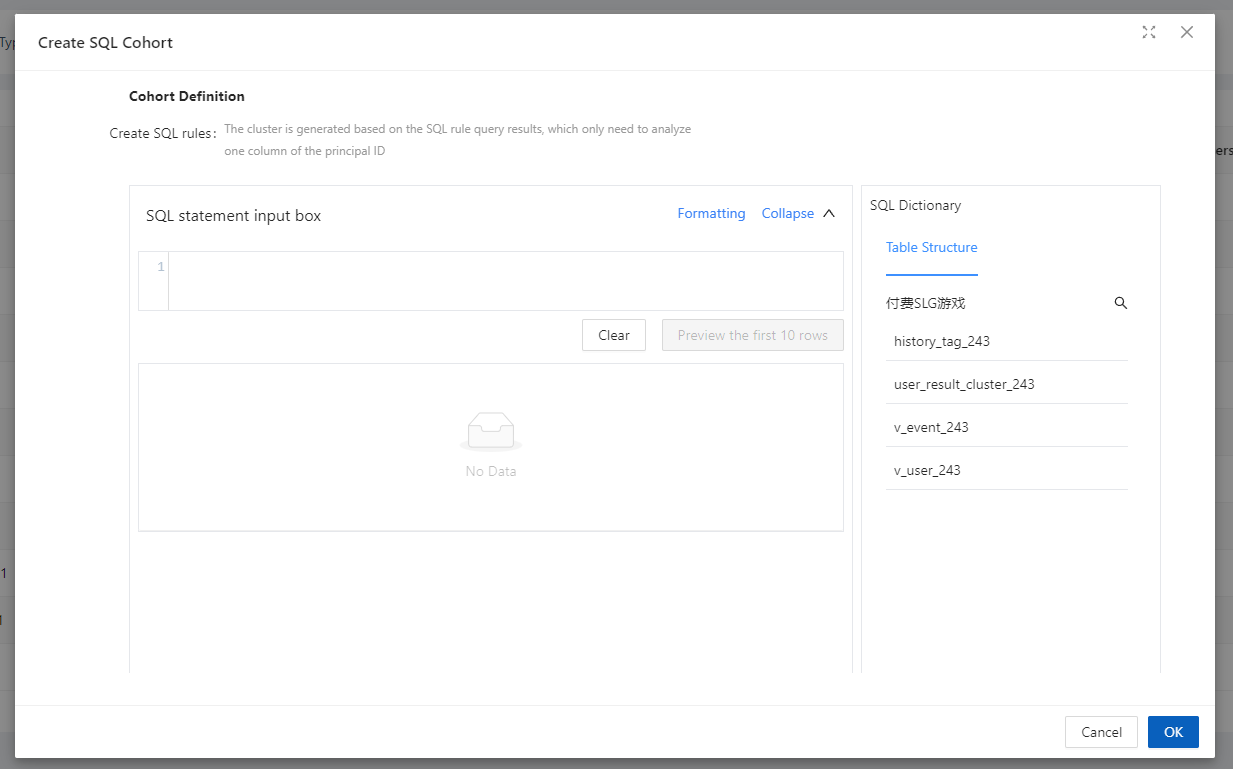Click line number 1 in the editor gutter
1233x769 pixels.
(160, 267)
